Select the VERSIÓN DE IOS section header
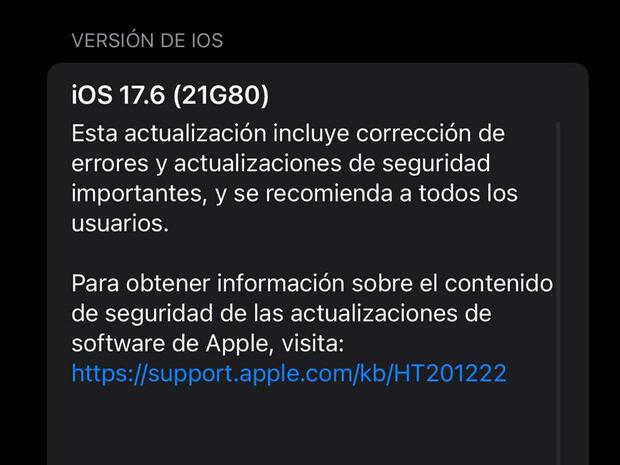Image resolution: width=620 pixels, height=465 pixels. (147, 40)
